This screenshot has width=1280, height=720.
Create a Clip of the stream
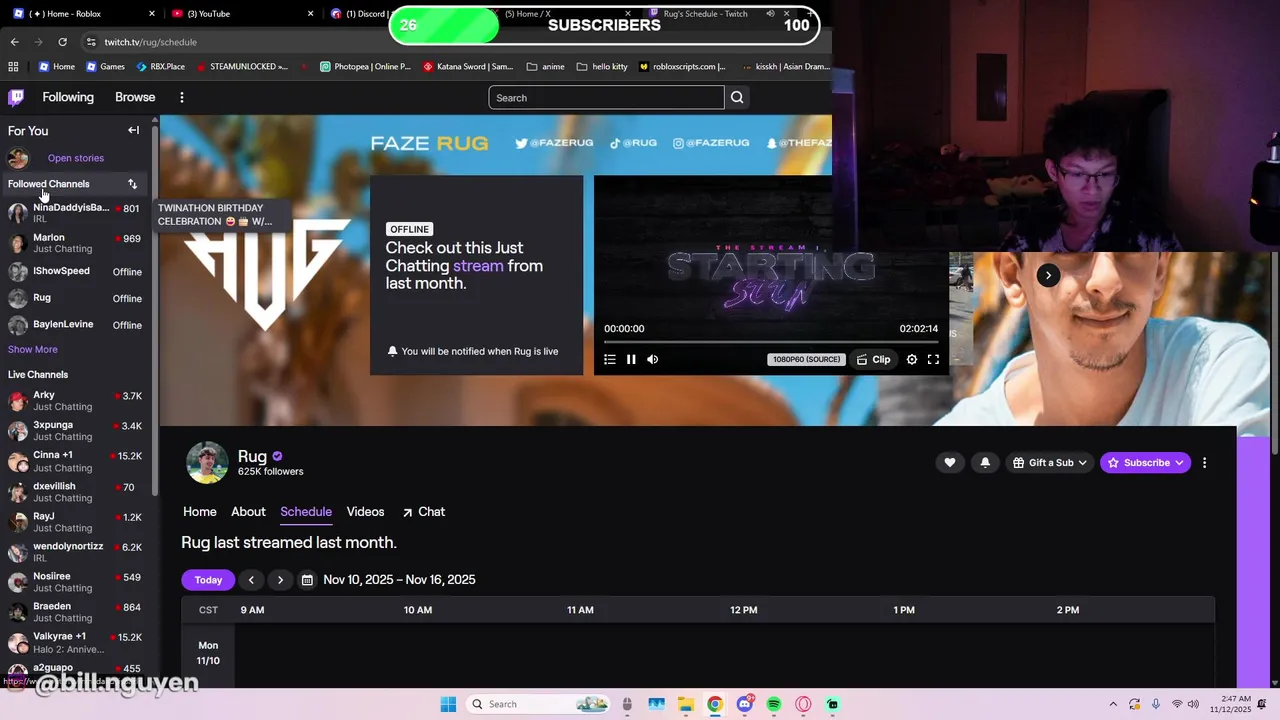(873, 359)
